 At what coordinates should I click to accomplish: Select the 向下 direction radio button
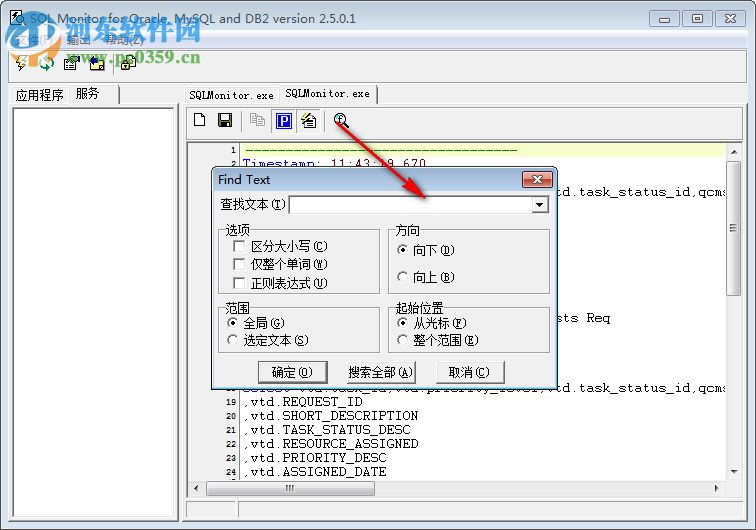pos(402,250)
